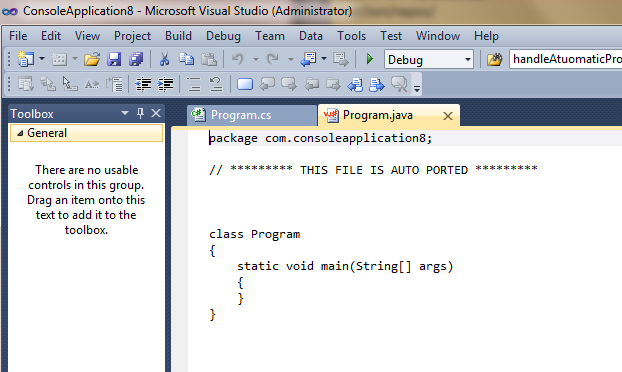
Task: Close the Toolbox panel
Action: pos(156,113)
